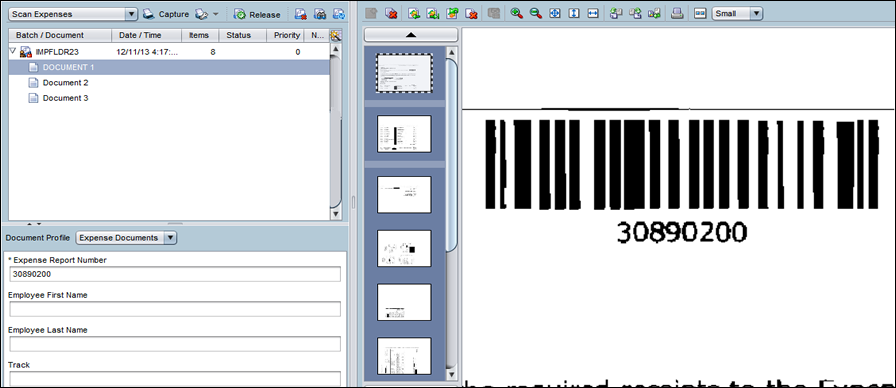Click the grayed page split icon

(x=493, y=13)
